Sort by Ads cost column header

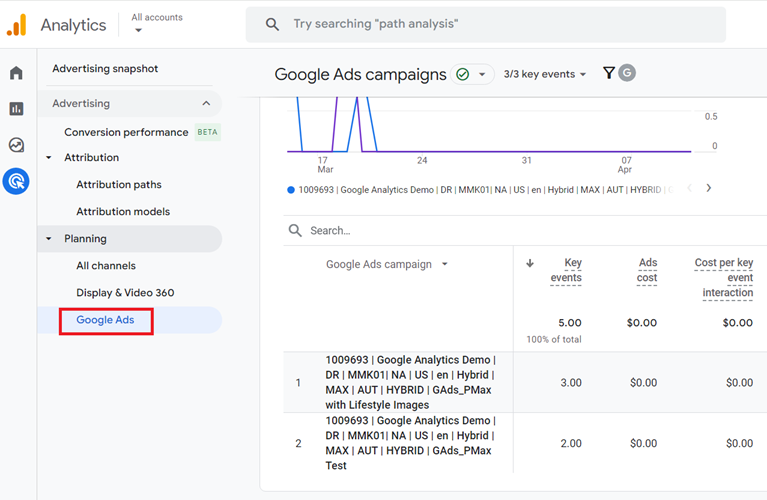pos(647,270)
